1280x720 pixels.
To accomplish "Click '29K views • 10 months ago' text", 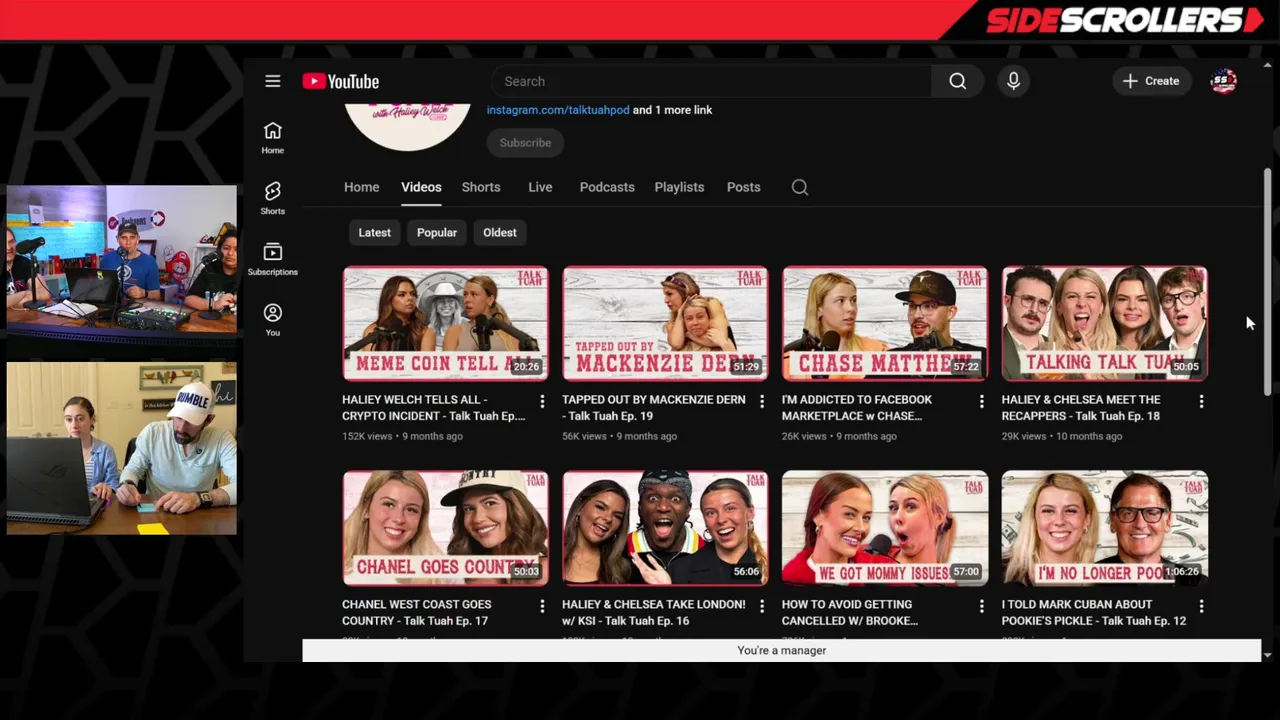I will tap(1061, 436).
